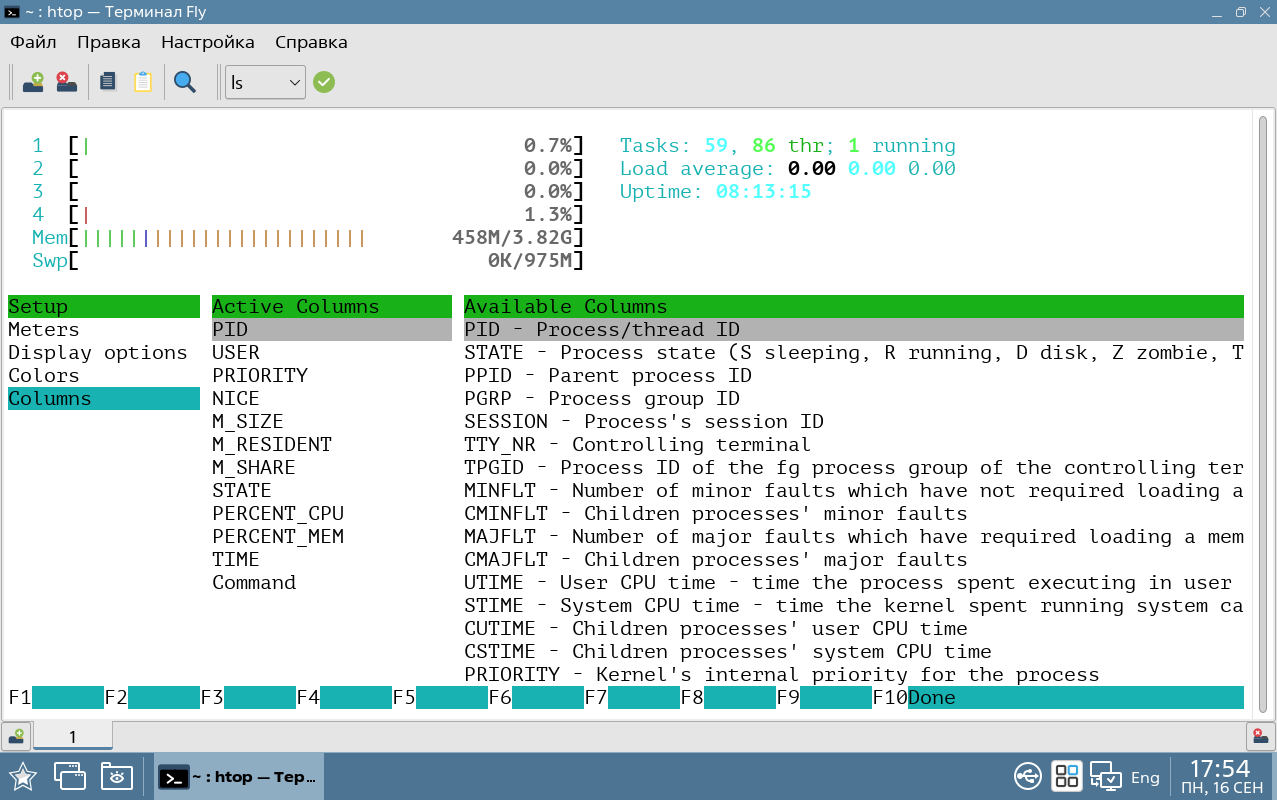Select Display options in Setup
1277x800 pixels.
(104, 353)
